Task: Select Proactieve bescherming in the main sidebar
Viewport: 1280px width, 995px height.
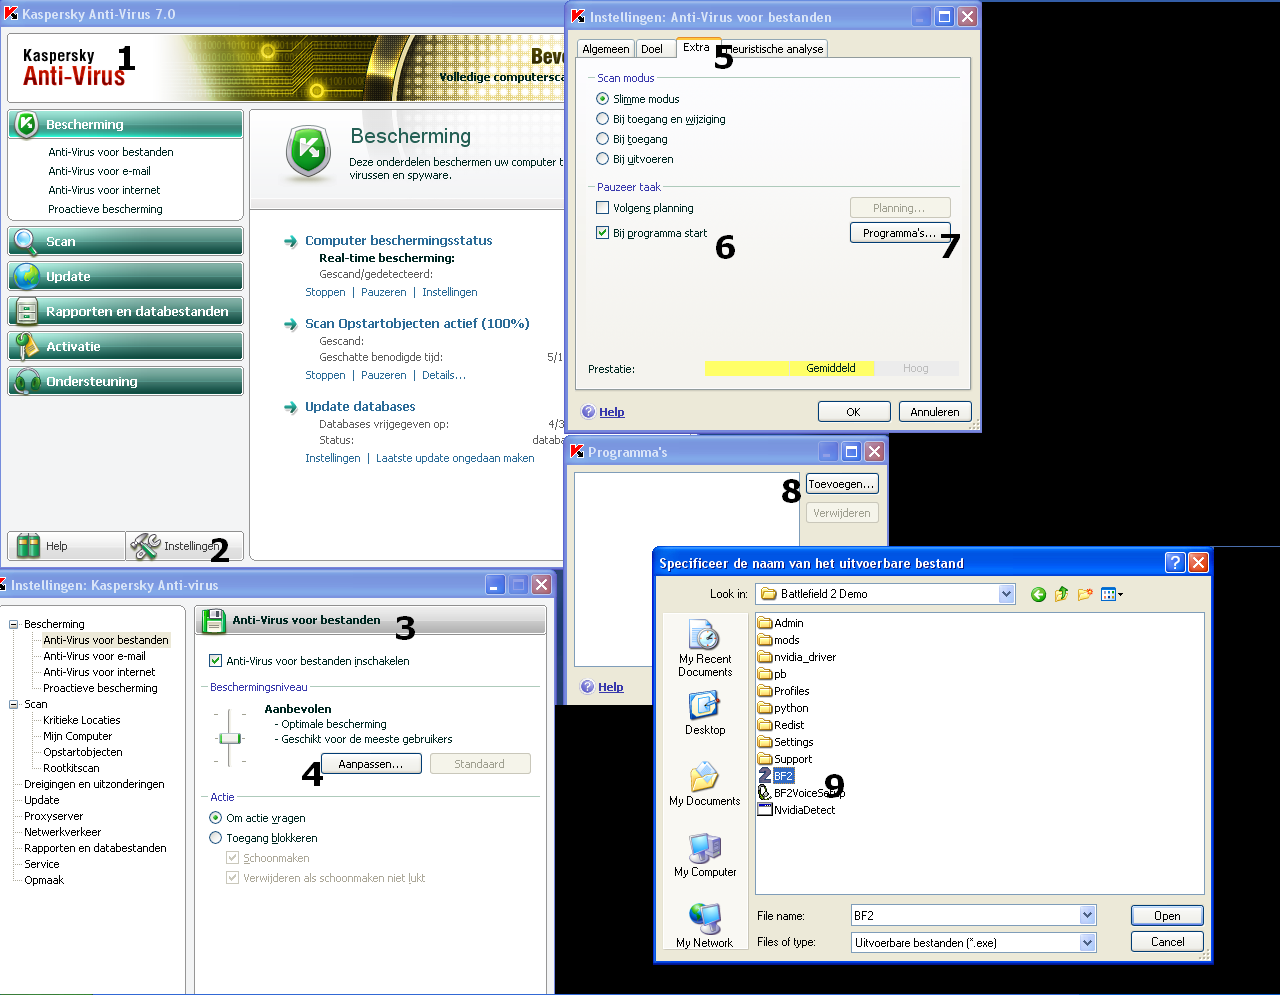Action: 105,209
